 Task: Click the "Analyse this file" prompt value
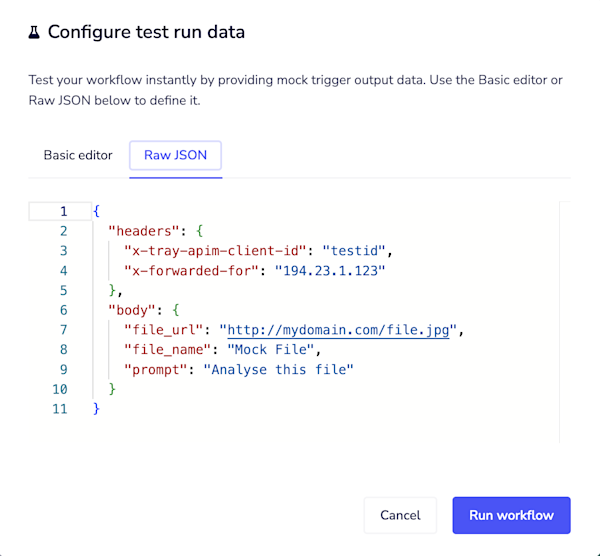tap(279, 370)
